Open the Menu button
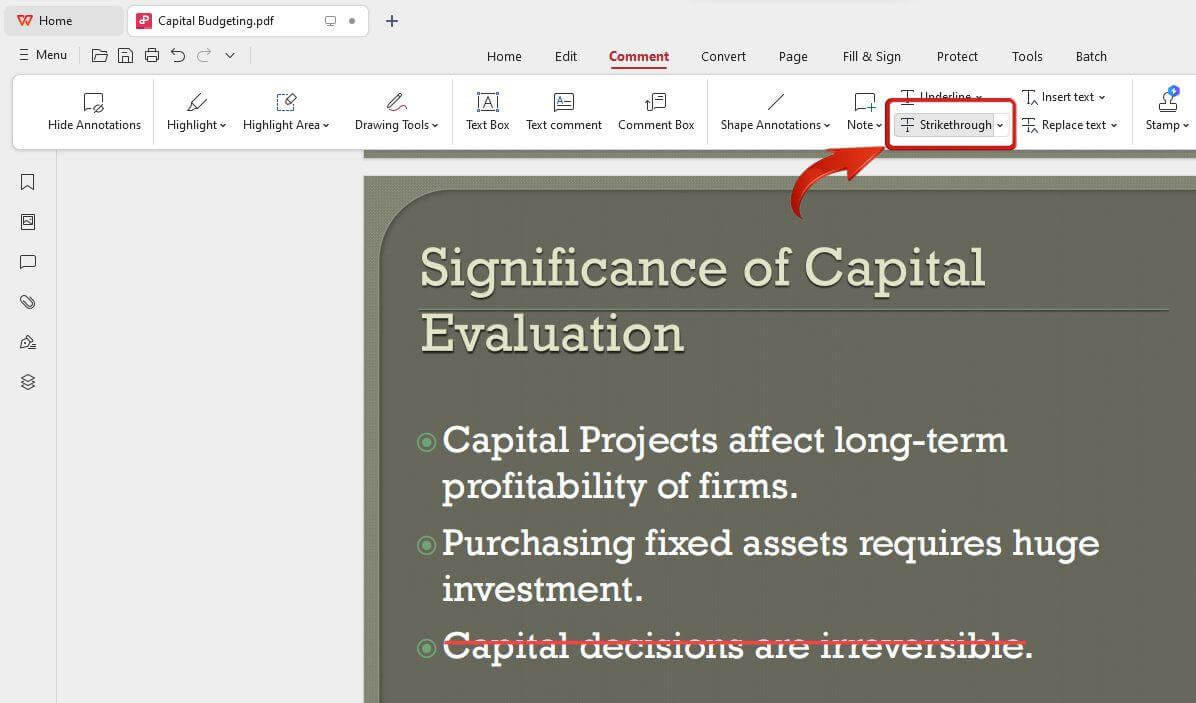 tap(42, 55)
